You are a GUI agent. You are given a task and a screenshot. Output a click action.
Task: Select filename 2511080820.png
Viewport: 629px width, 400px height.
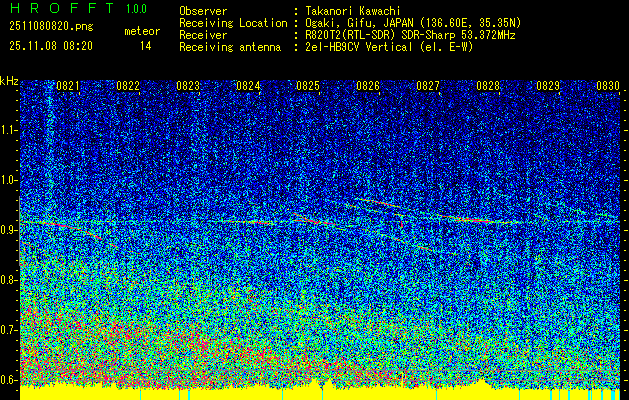tap(51, 27)
